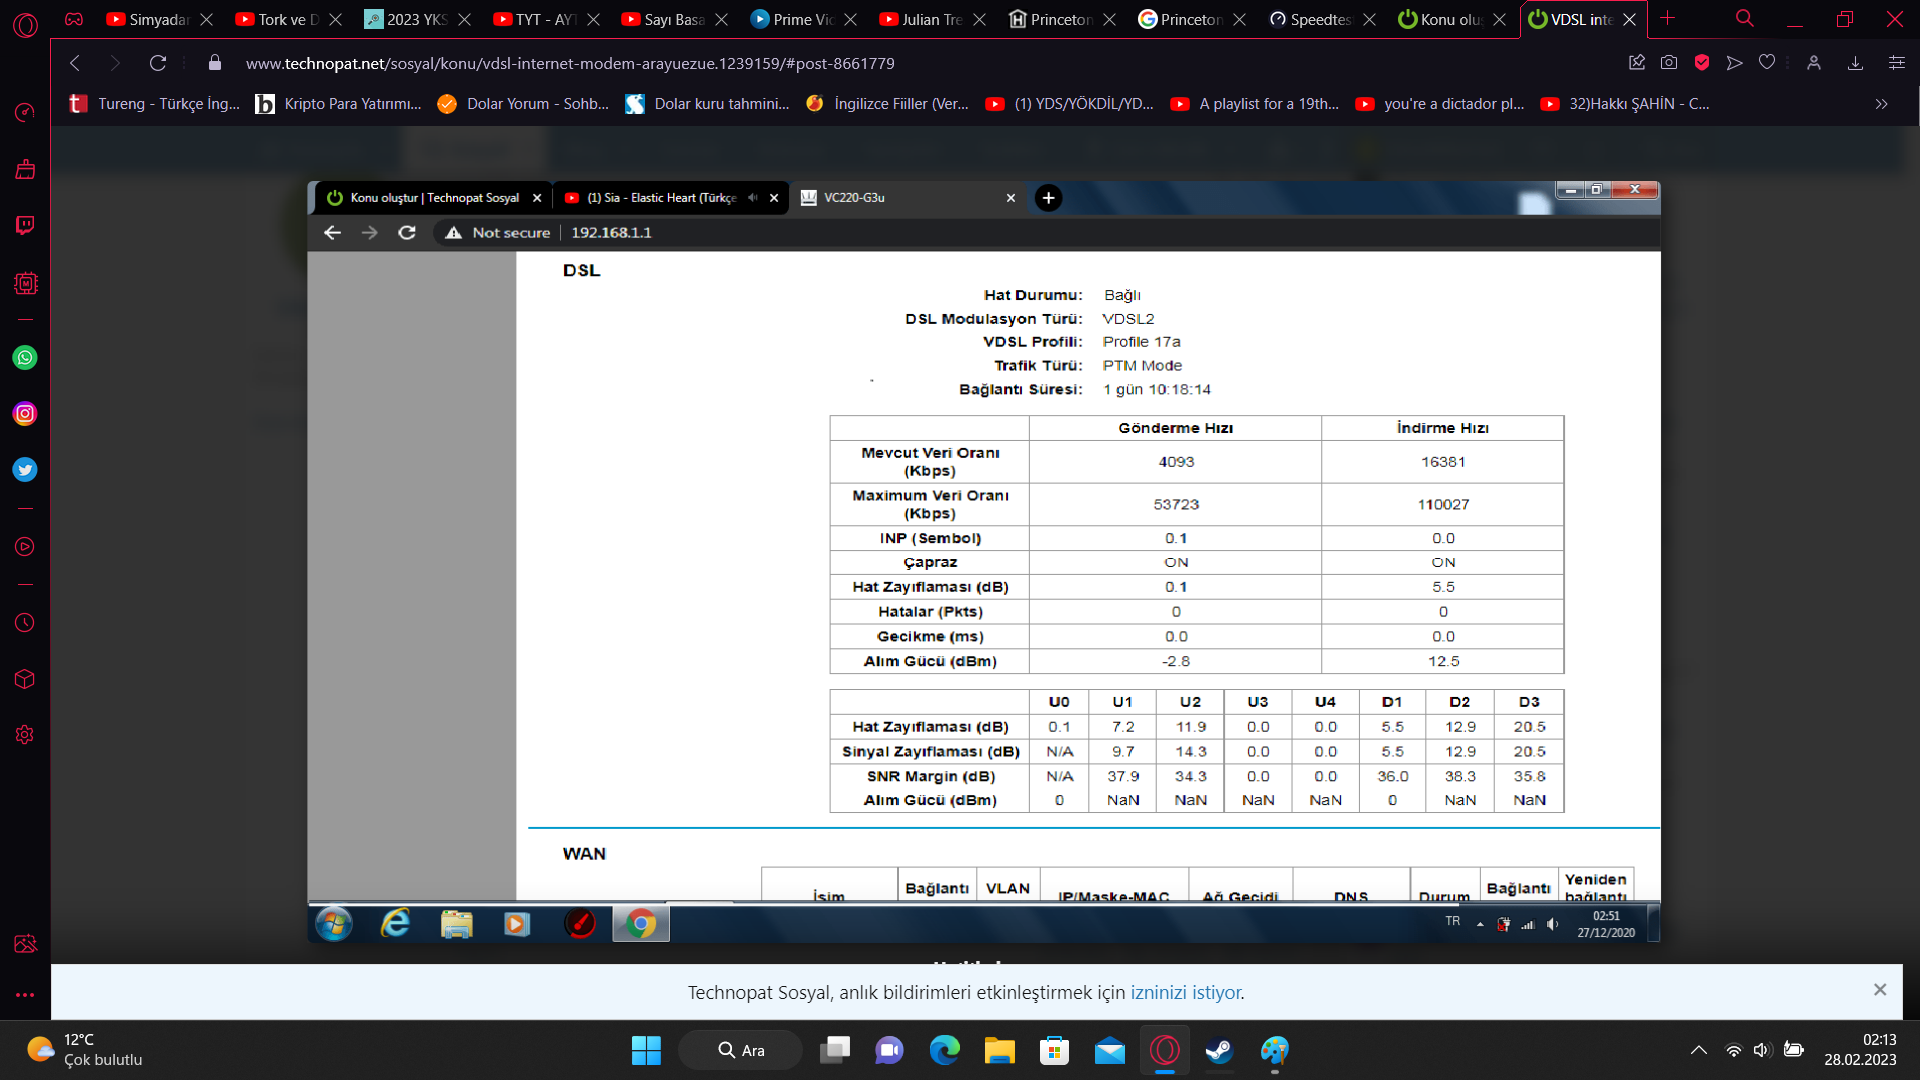1920x1080 pixels.
Task: Dismiss the notification permission banner
Action: tap(1880, 990)
